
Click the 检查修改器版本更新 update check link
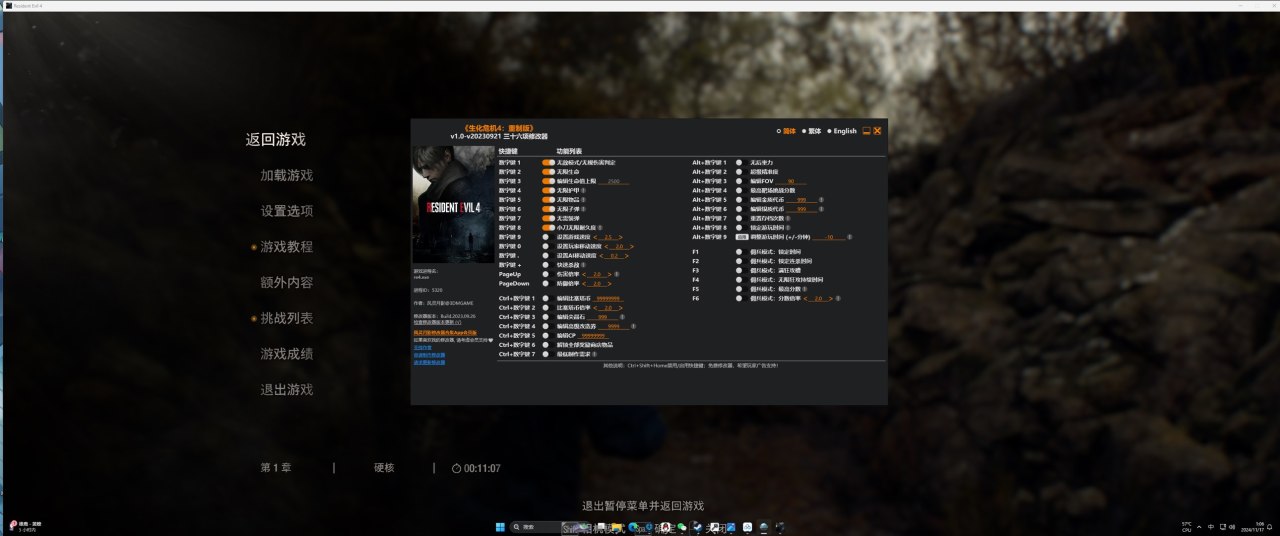coord(437,322)
